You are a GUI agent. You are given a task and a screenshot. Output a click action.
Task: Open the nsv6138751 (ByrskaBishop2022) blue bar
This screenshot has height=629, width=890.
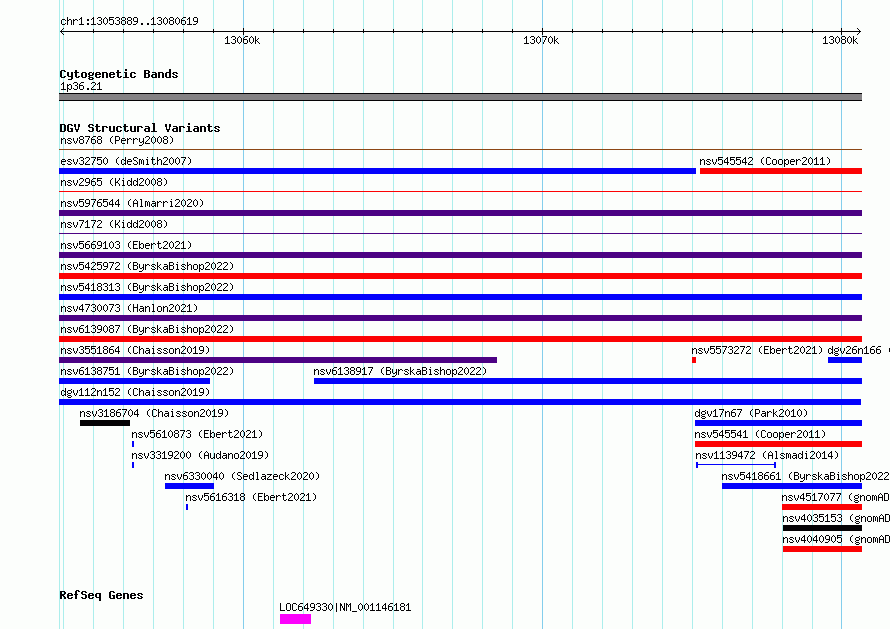[135, 381]
